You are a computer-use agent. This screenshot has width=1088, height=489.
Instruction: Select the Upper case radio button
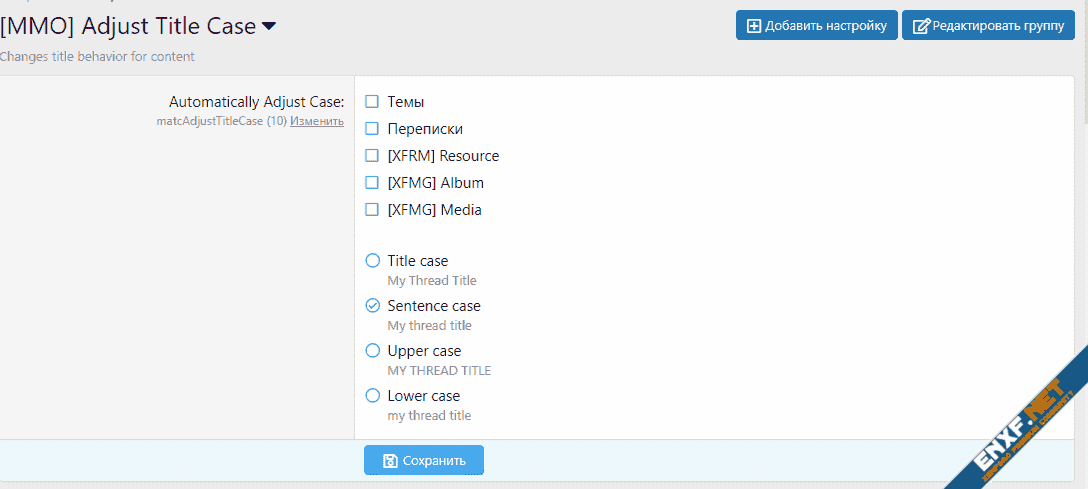pos(373,351)
